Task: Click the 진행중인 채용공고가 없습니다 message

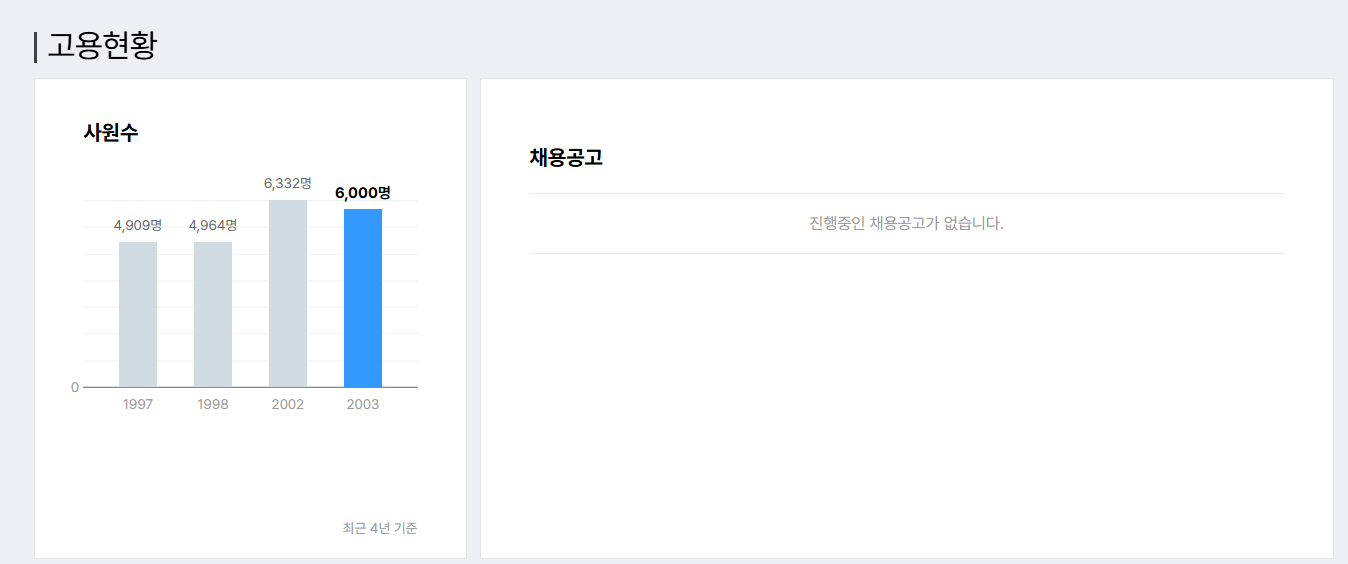Action: coord(906,223)
